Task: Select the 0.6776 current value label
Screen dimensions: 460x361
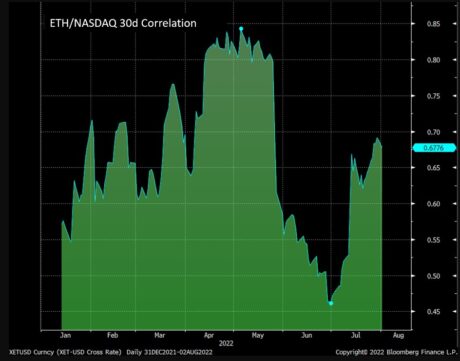Action: (x=434, y=148)
